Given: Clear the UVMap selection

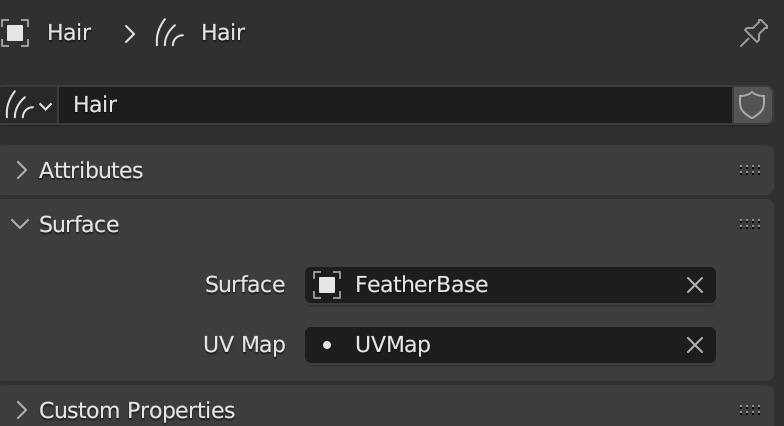Looking at the screenshot, I should (x=694, y=345).
